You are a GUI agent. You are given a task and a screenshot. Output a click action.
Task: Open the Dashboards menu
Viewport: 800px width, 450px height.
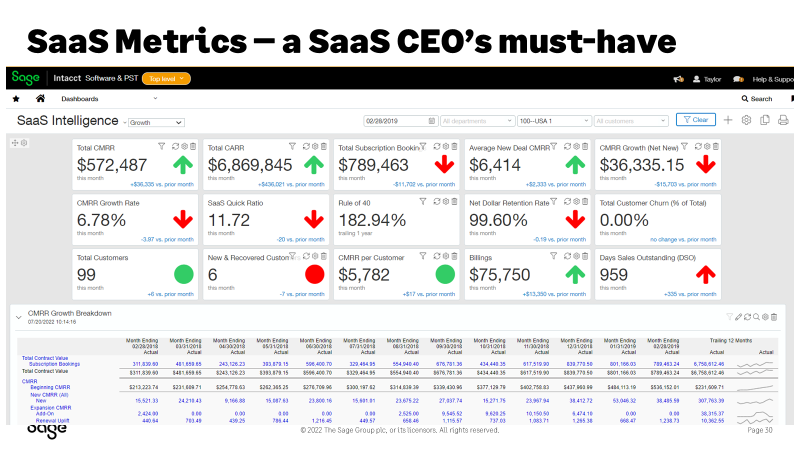tap(82, 99)
